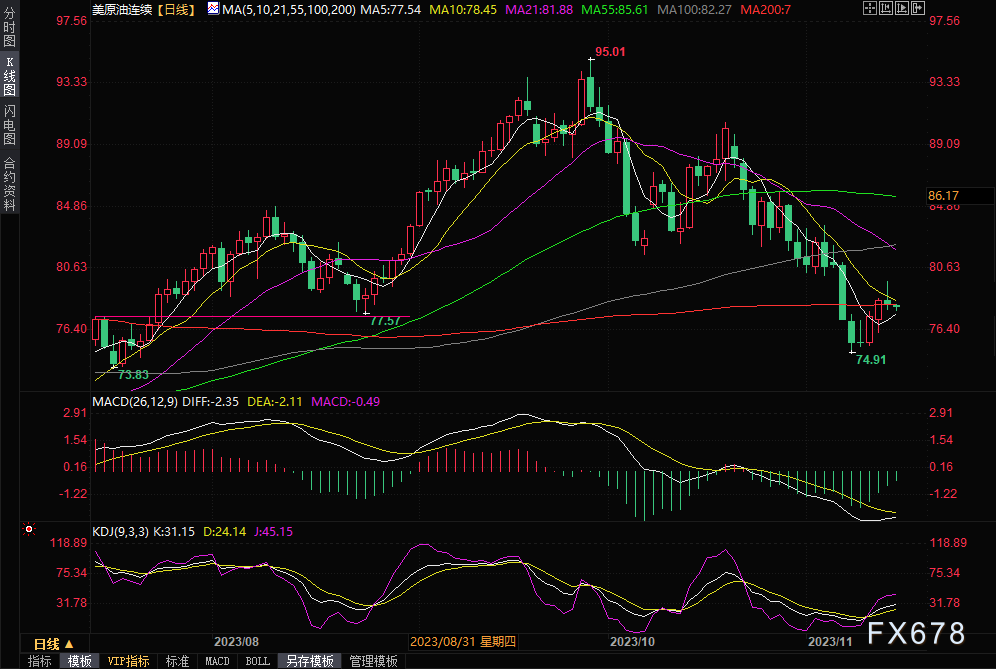Click the 另存模板 button
The height and width of the screenshot is (669, 996).
[x=310, y=661]
